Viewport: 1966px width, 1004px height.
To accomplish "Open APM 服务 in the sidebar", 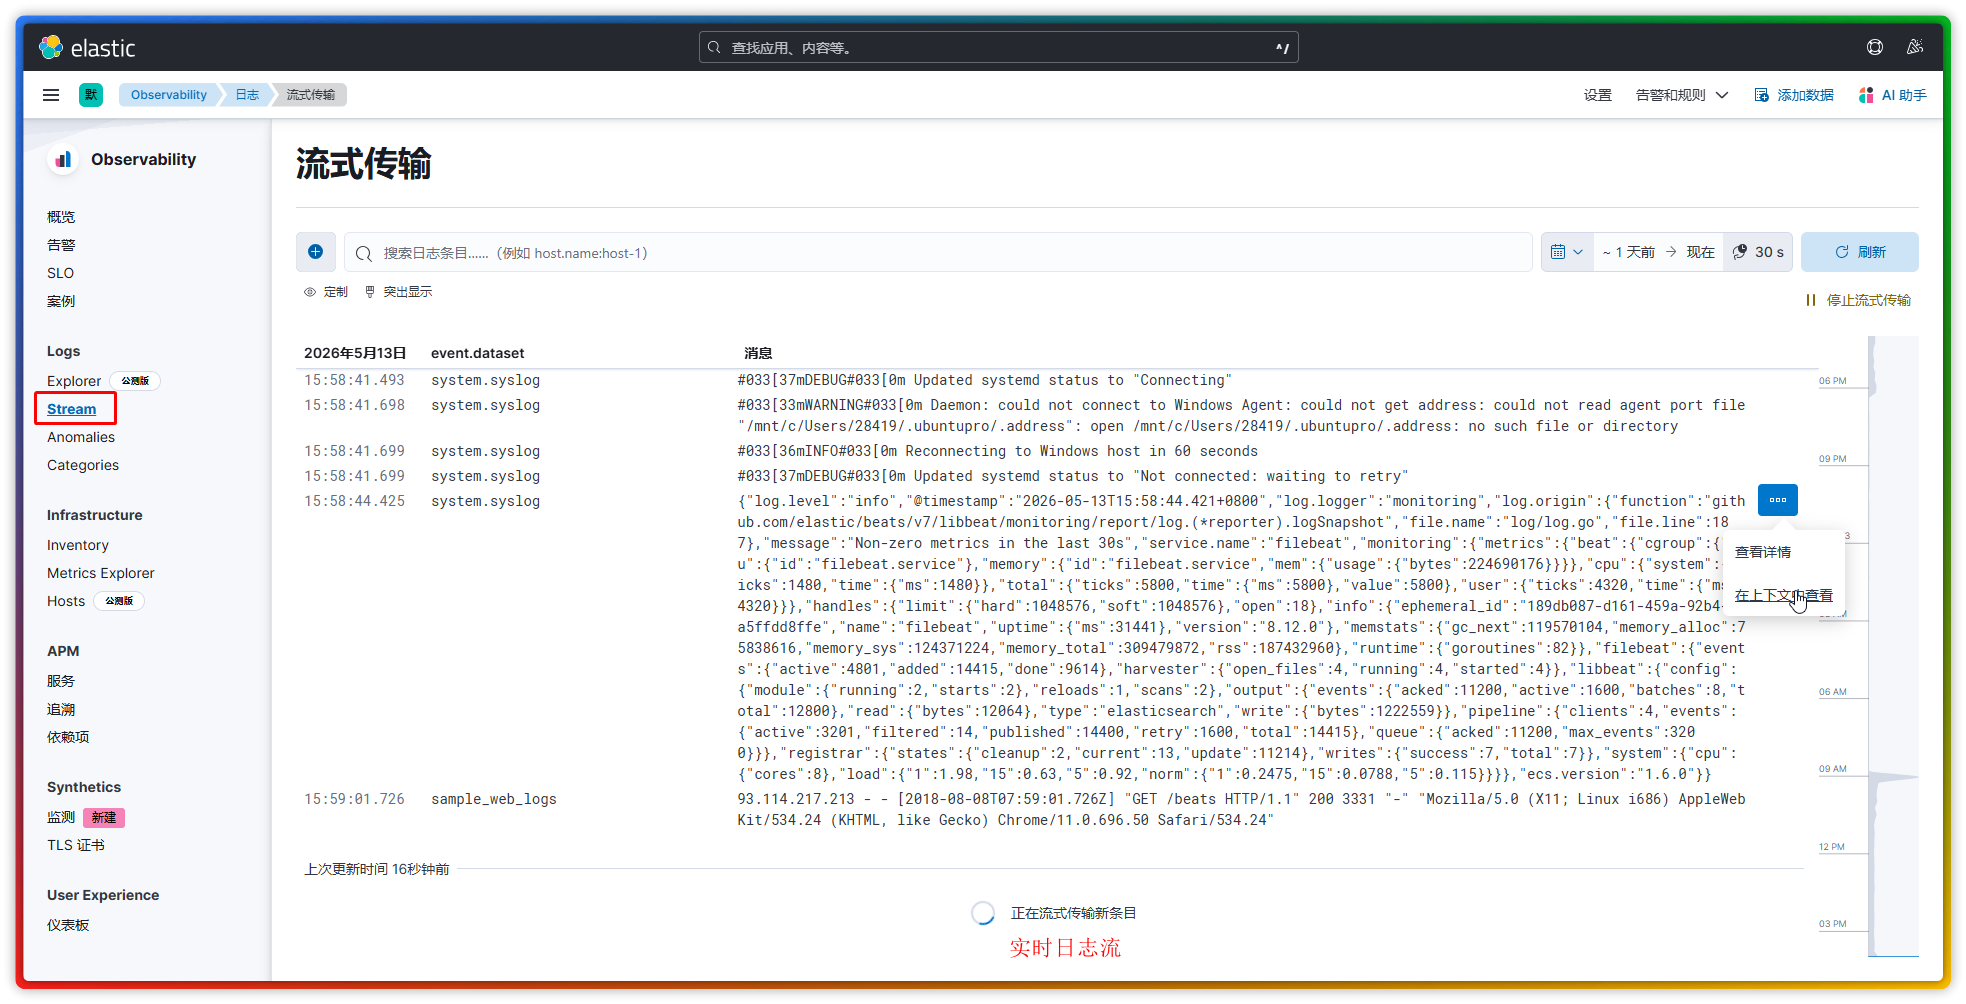I will [x=61, y=681].
